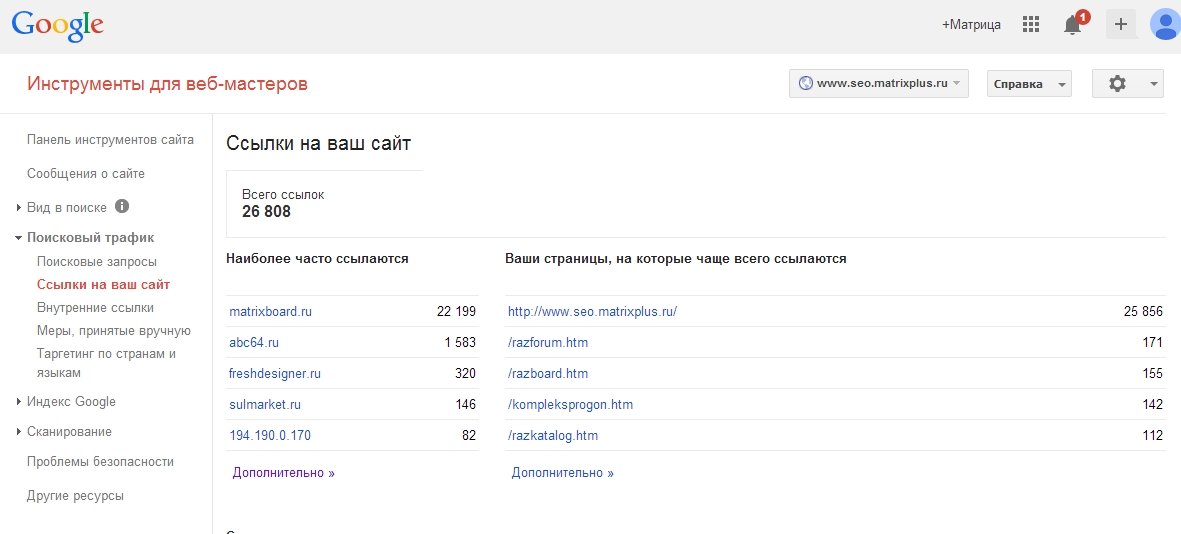Image resolution: width=1181 pixels, height=534 pixels.
Task: Click Дополнительно under Ваши страницы
Action: pyautogui.click(x=563, y=473)
